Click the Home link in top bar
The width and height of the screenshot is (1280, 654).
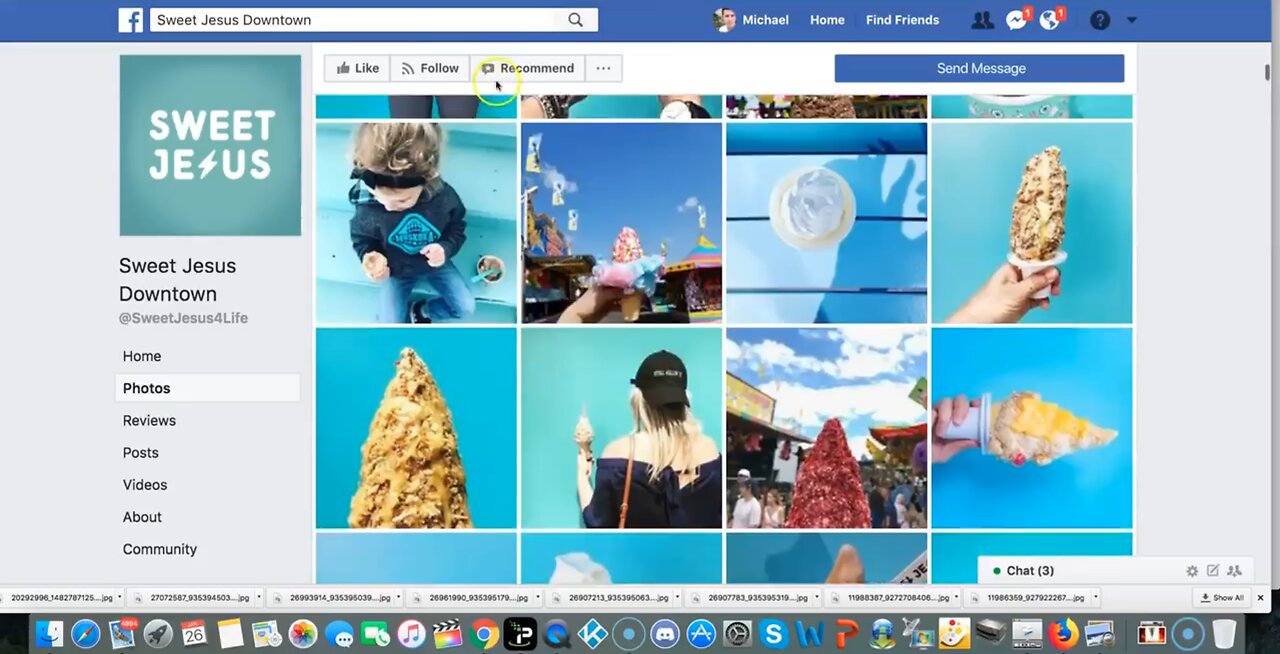827,20
